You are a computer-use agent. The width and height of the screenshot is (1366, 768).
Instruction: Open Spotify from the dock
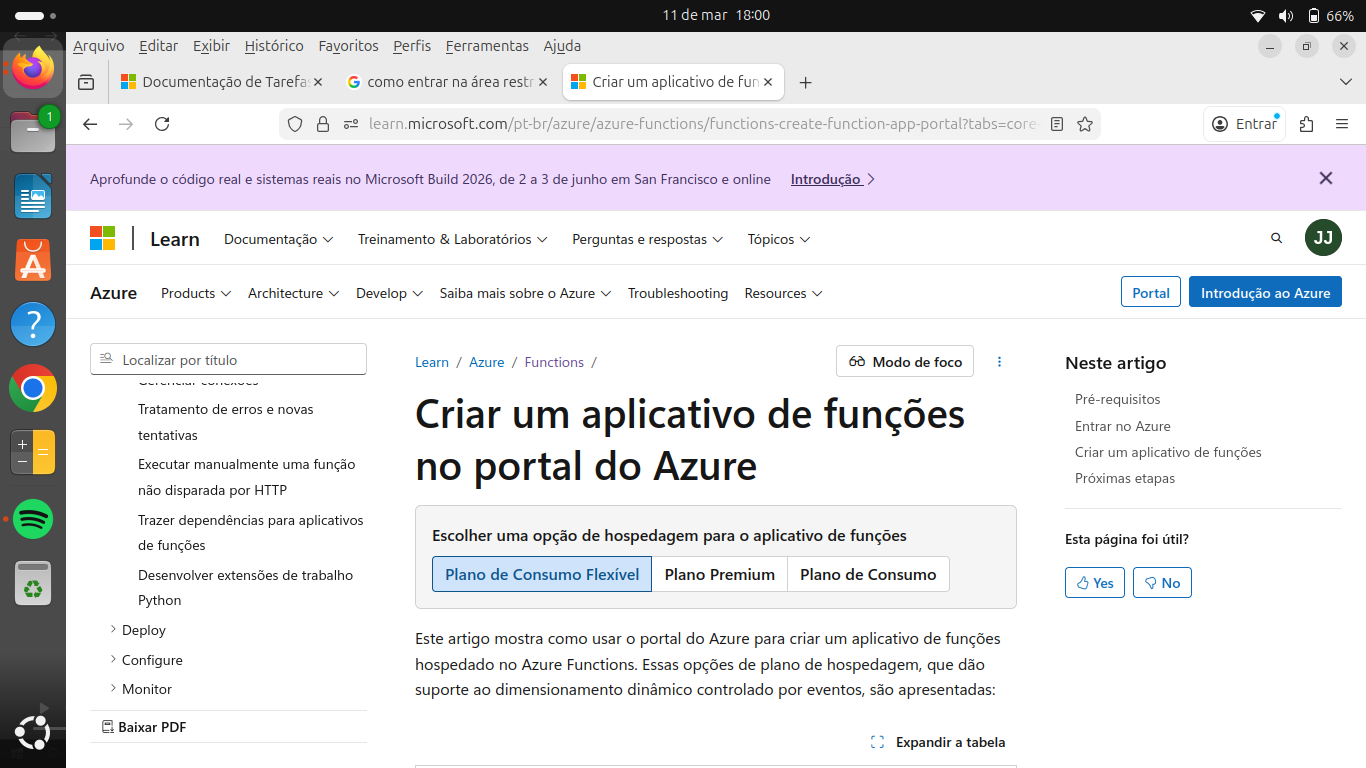pos(33,519)
